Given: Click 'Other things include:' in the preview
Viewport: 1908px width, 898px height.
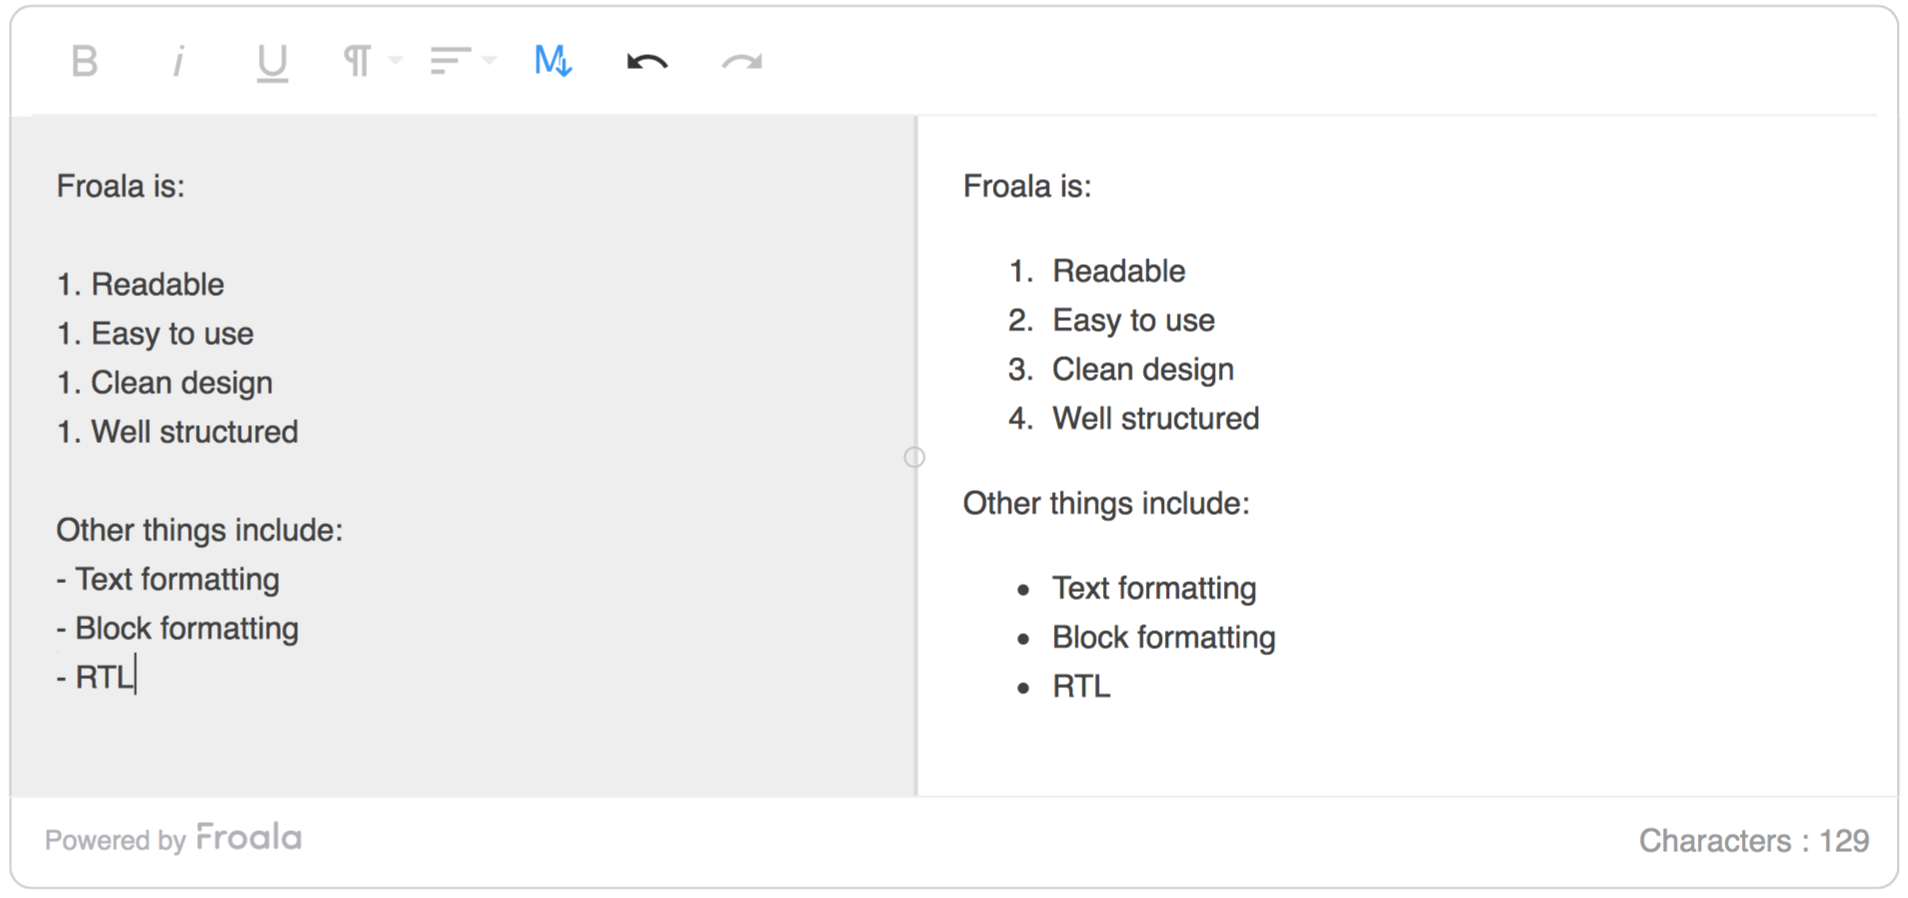Looking at the screenshot, I should (x=1106, y=503).
